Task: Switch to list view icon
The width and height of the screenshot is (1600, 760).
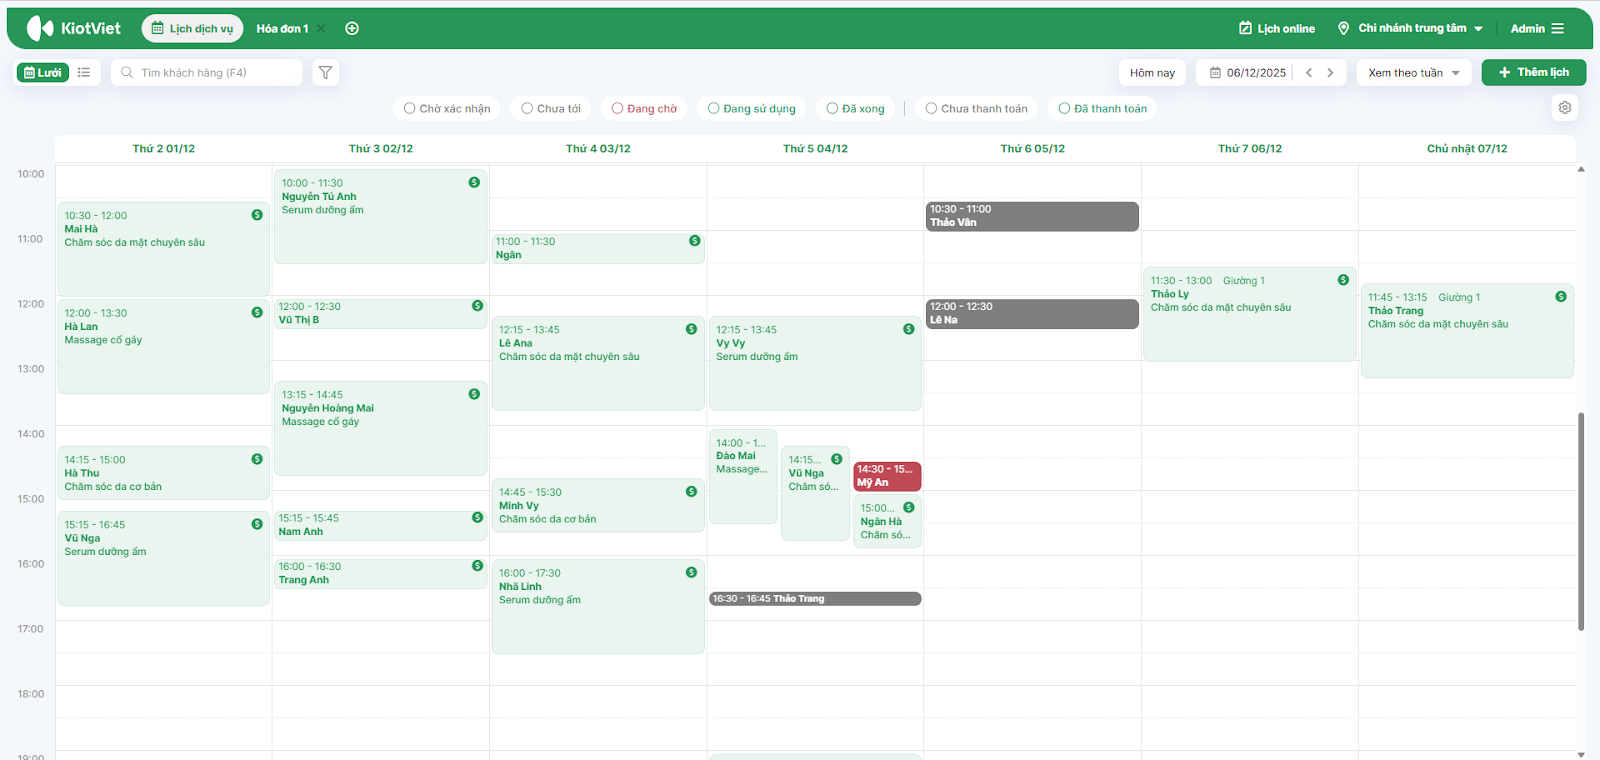Action: click(84, 73)
